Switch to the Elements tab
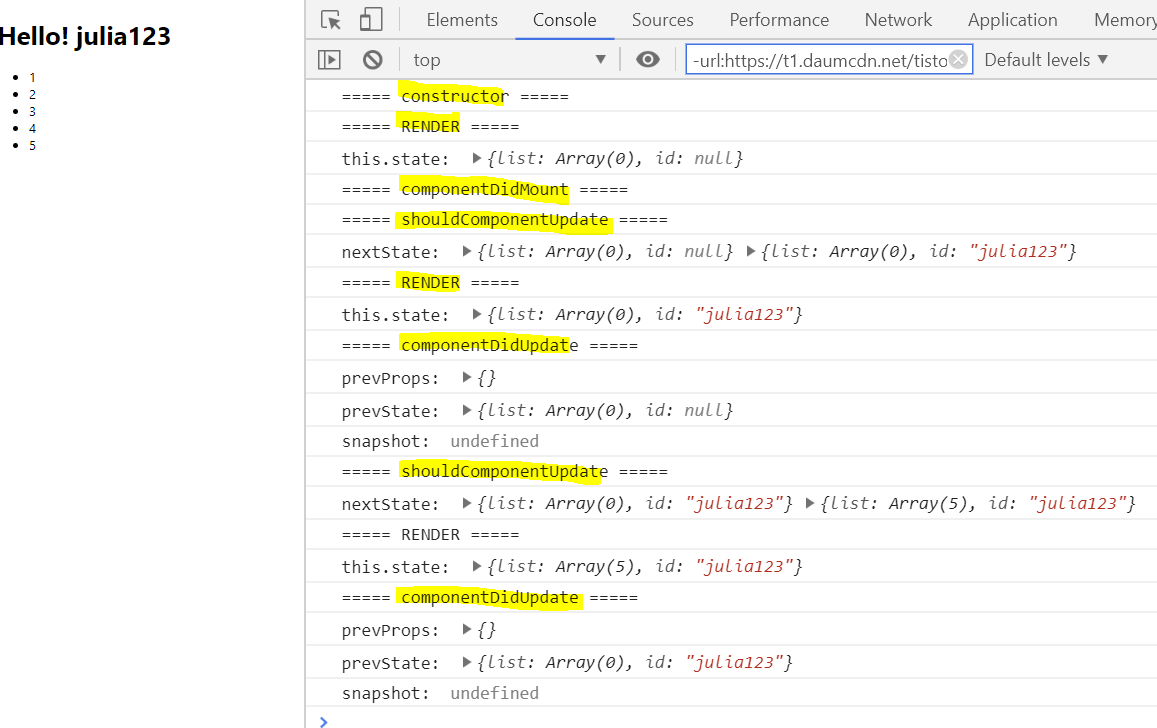The image size is (1157, 728). point(462,20)
